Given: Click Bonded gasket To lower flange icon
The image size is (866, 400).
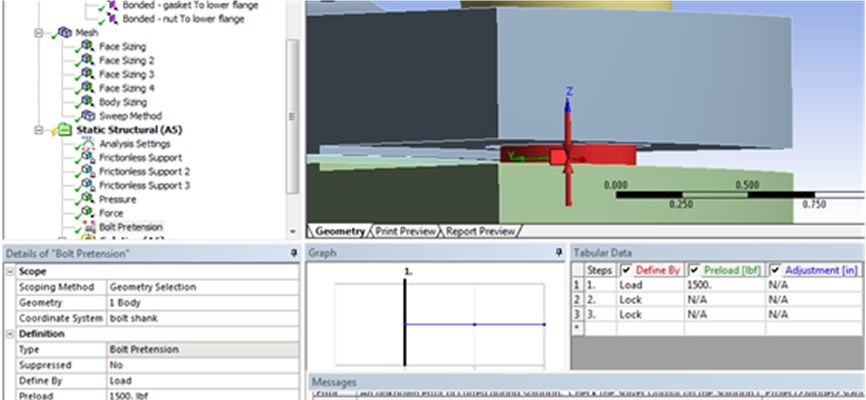Looking at the screenshot, I should coord(112,6).
